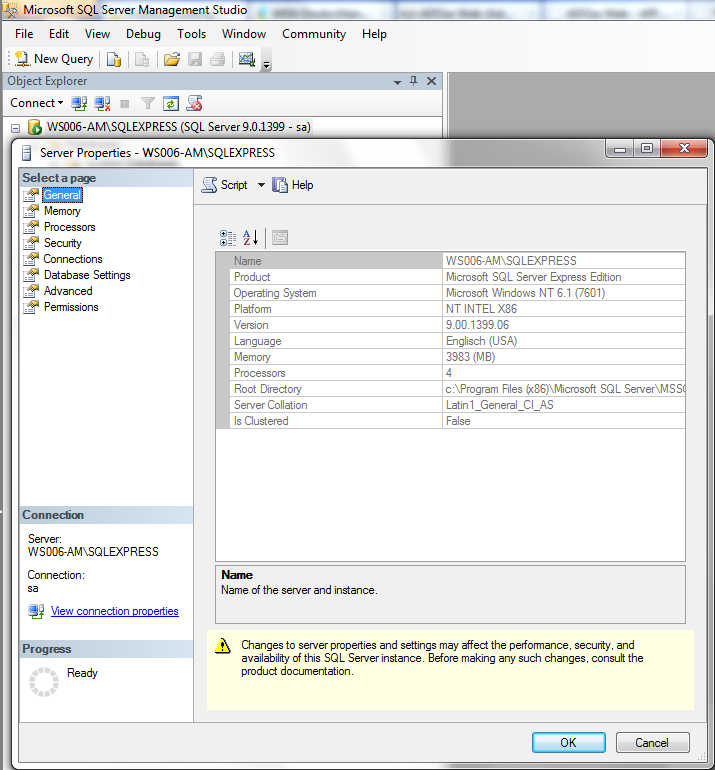Switch property grid to Categorized view
The width and height of the screenshot is (715, 770).
(x=228, y=238)
